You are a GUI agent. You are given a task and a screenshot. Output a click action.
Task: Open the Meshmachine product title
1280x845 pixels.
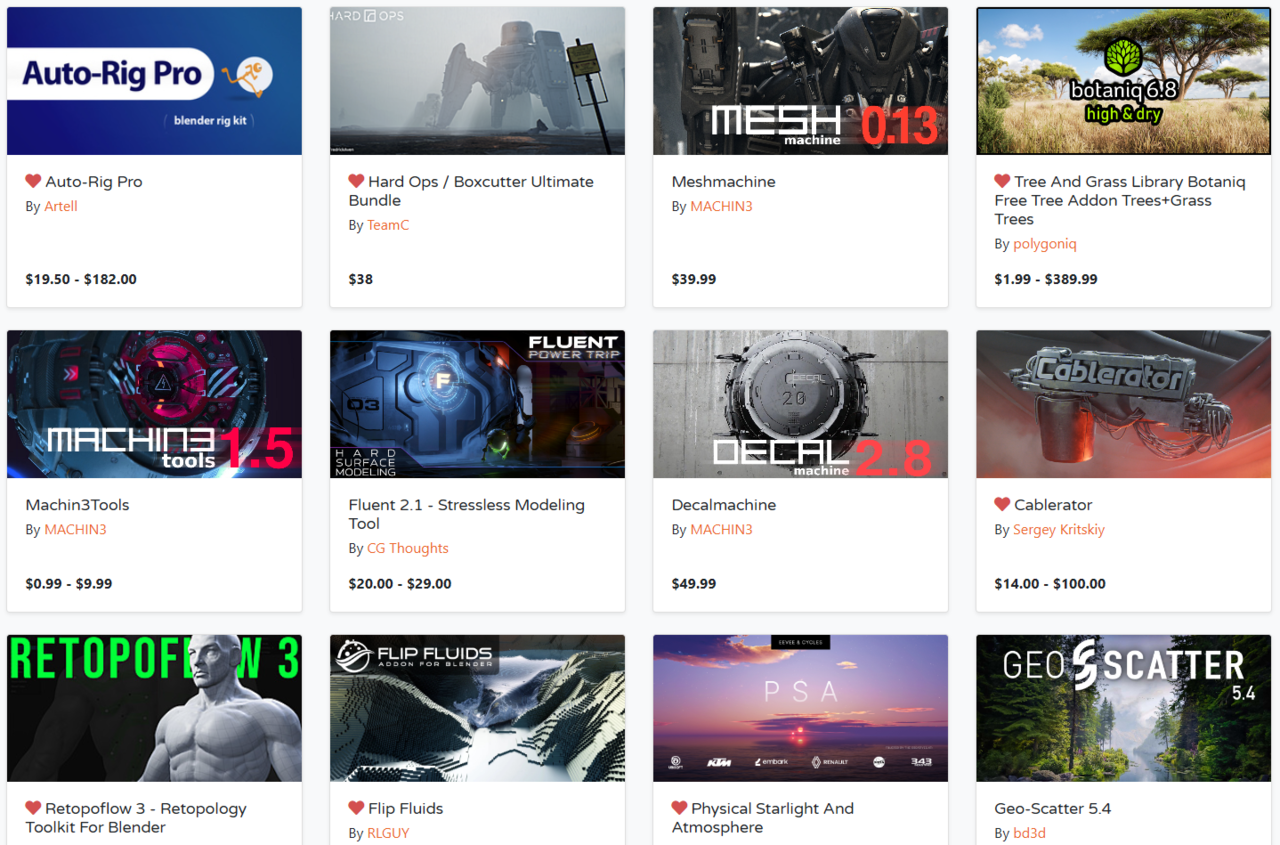click(723, 182)
